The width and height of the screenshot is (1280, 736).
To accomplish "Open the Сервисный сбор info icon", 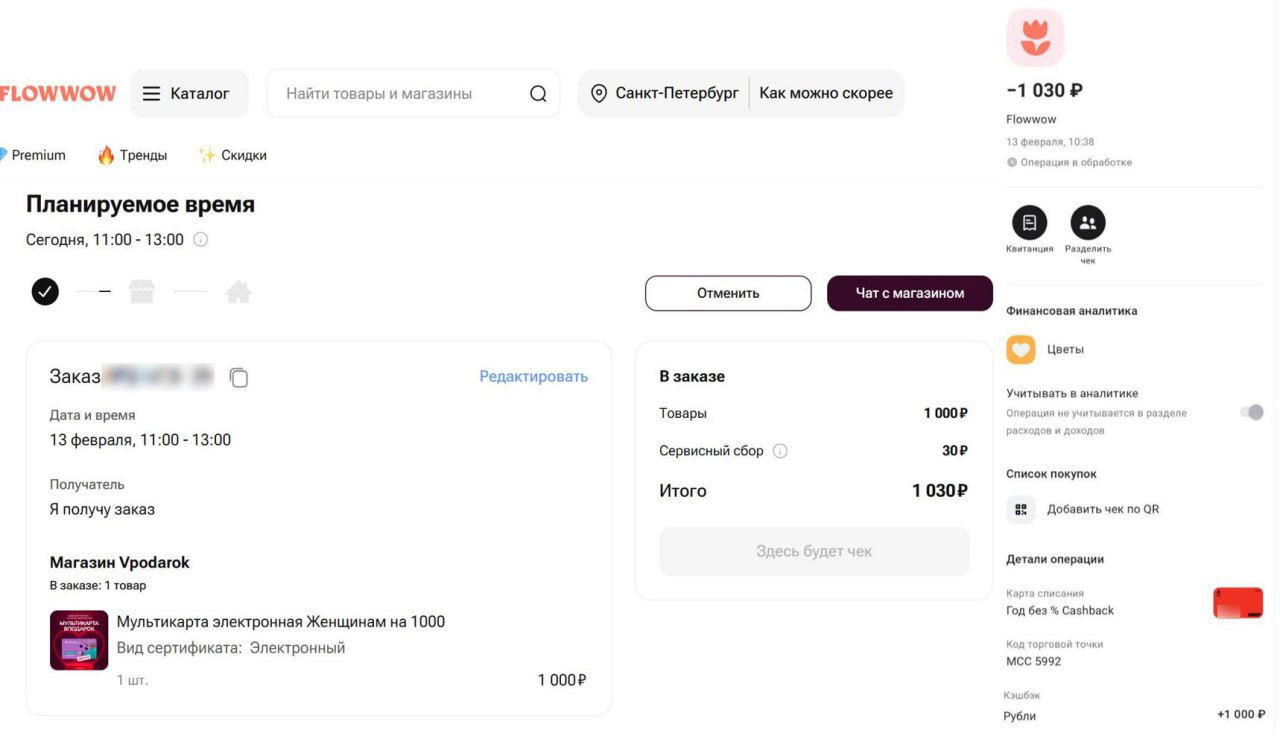I will 779,450.
